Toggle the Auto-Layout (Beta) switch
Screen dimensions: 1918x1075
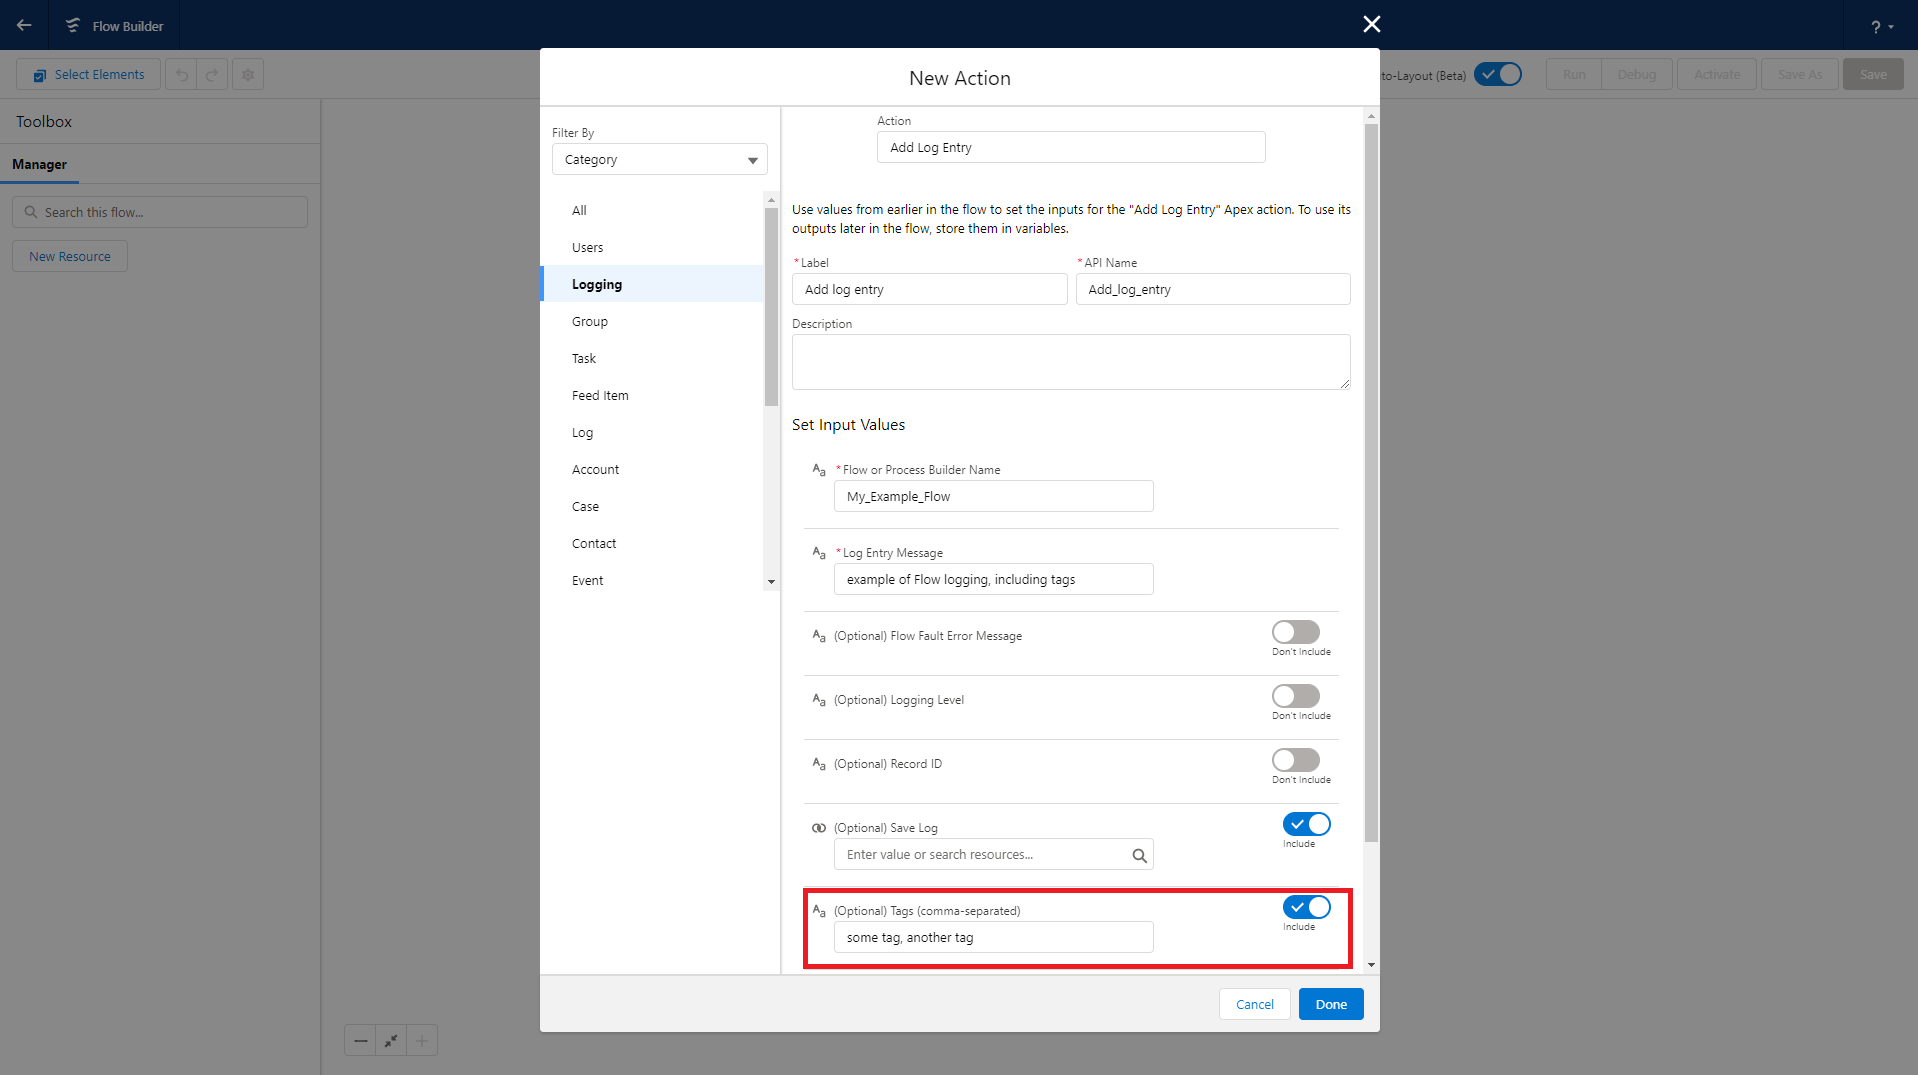point(1498,74)
